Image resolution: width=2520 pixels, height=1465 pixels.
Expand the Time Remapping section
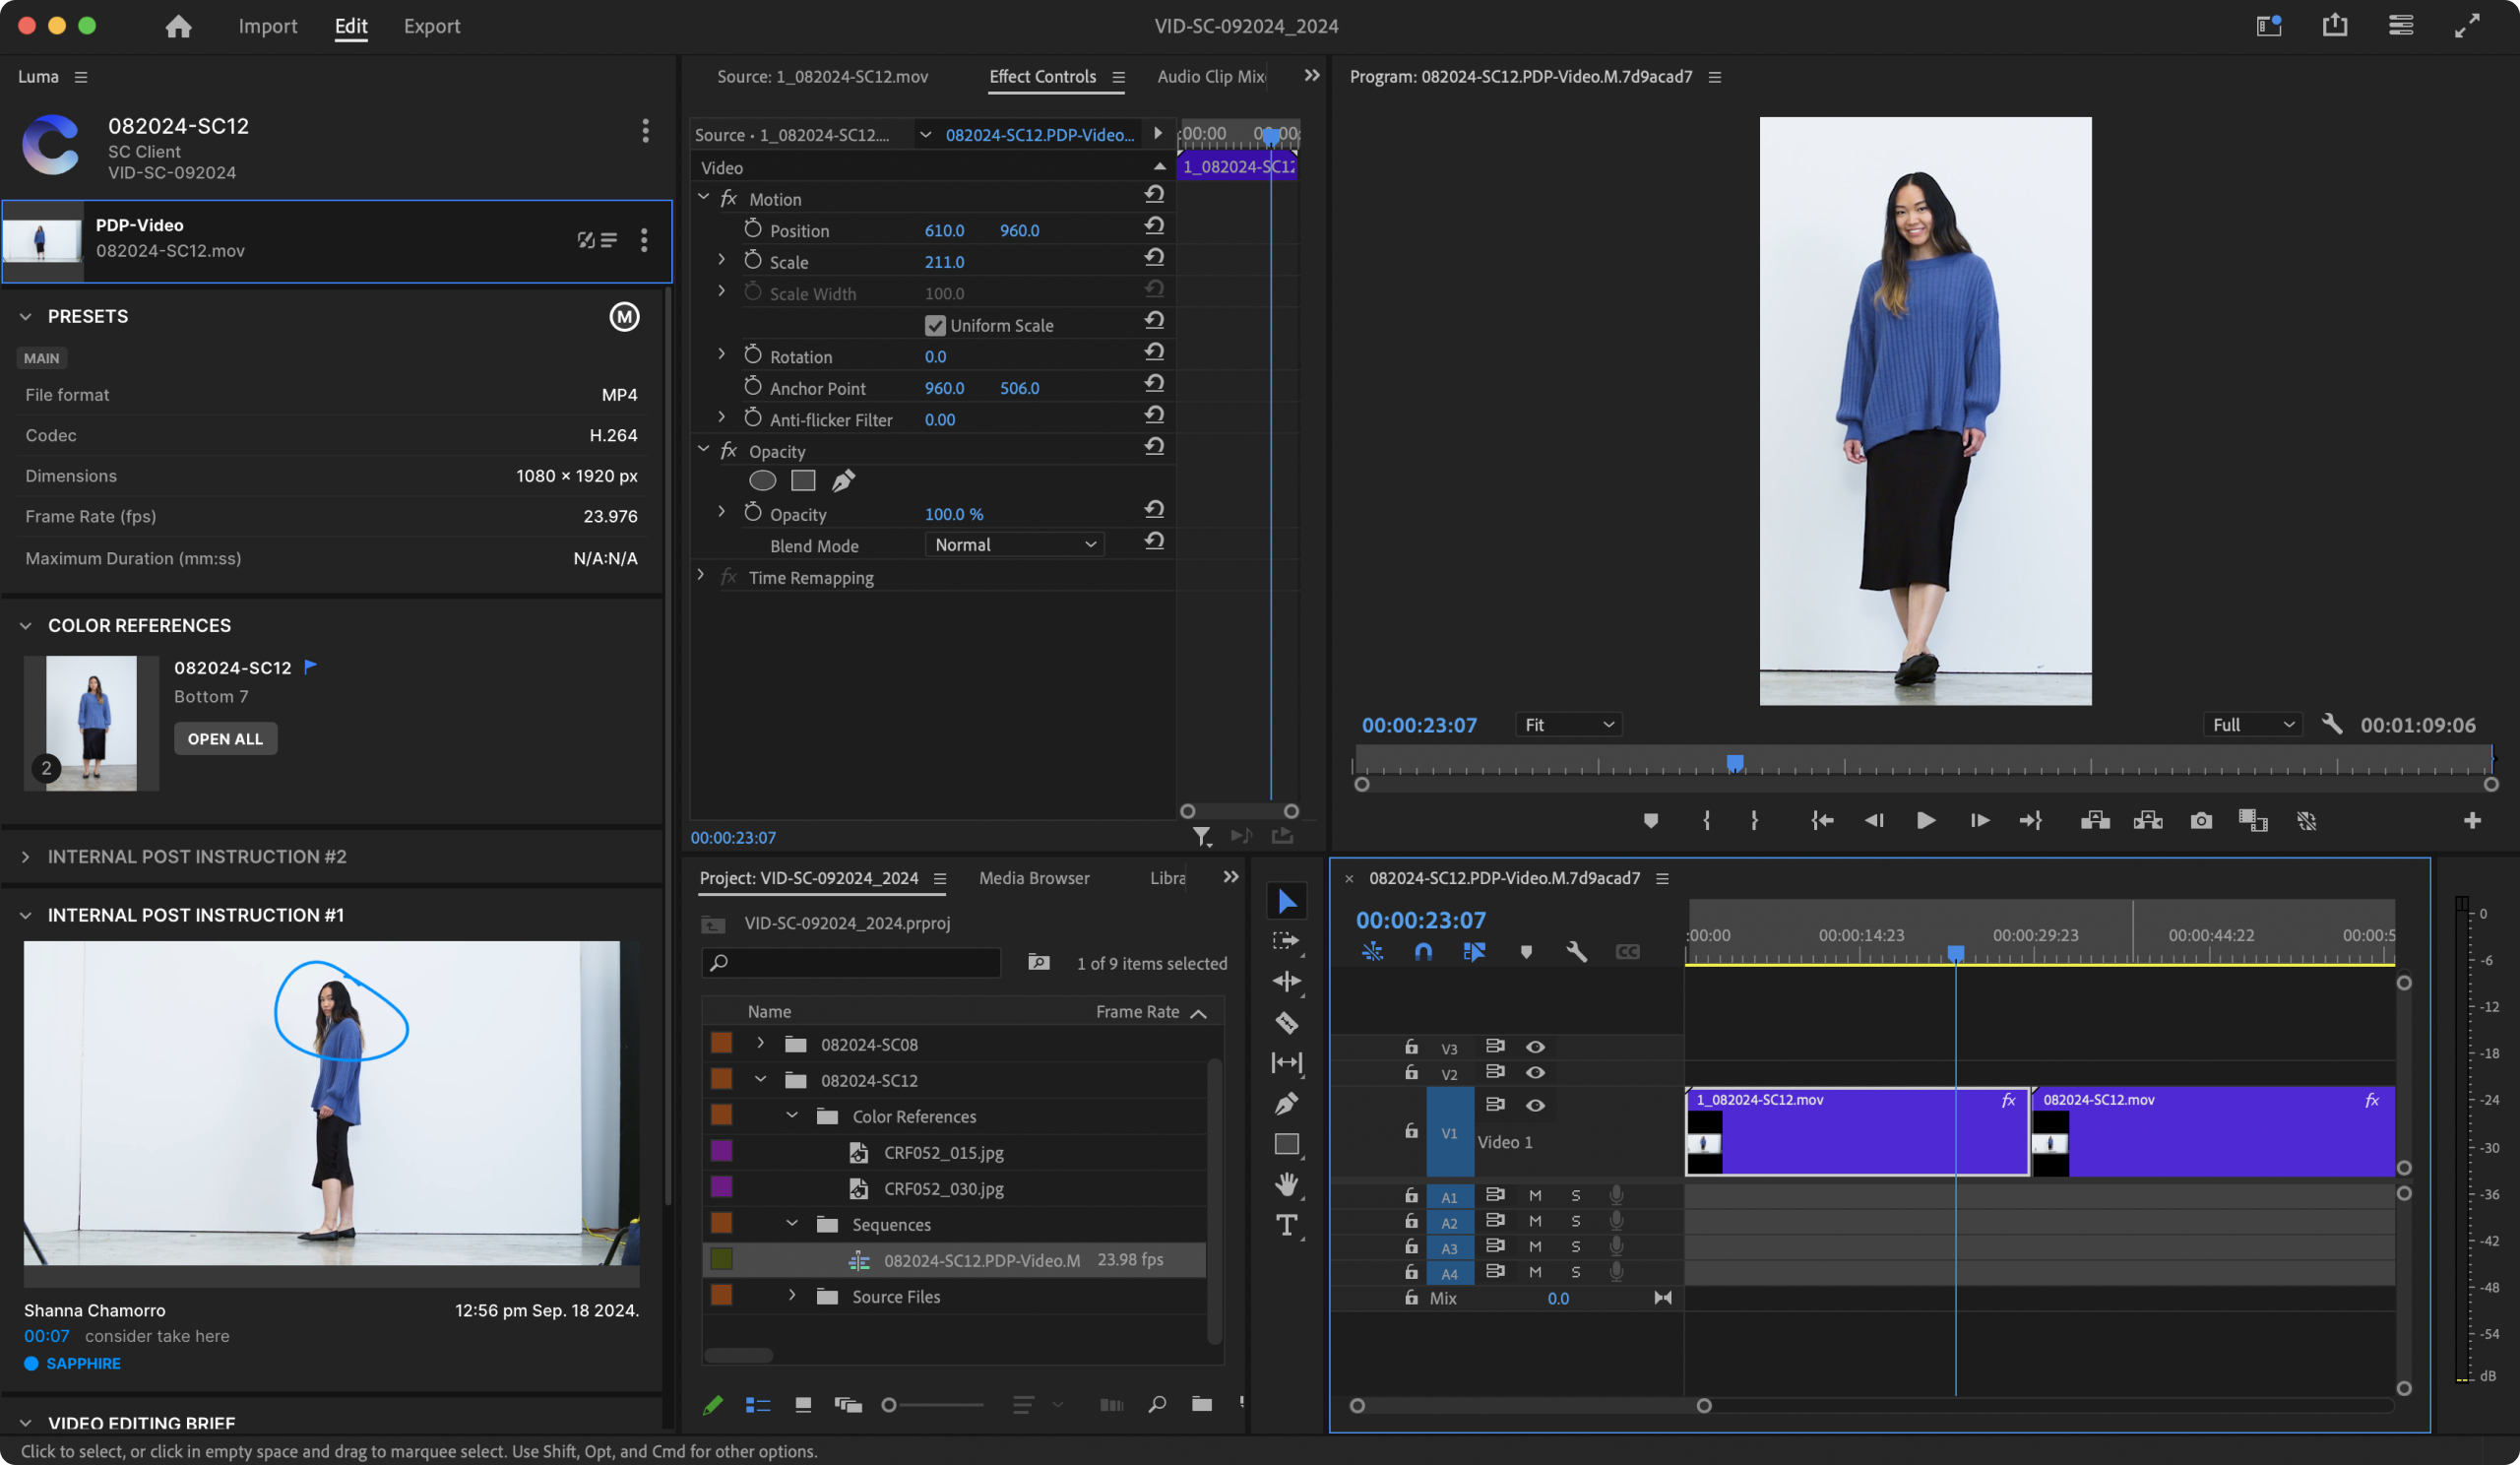(x=701, y=577)
